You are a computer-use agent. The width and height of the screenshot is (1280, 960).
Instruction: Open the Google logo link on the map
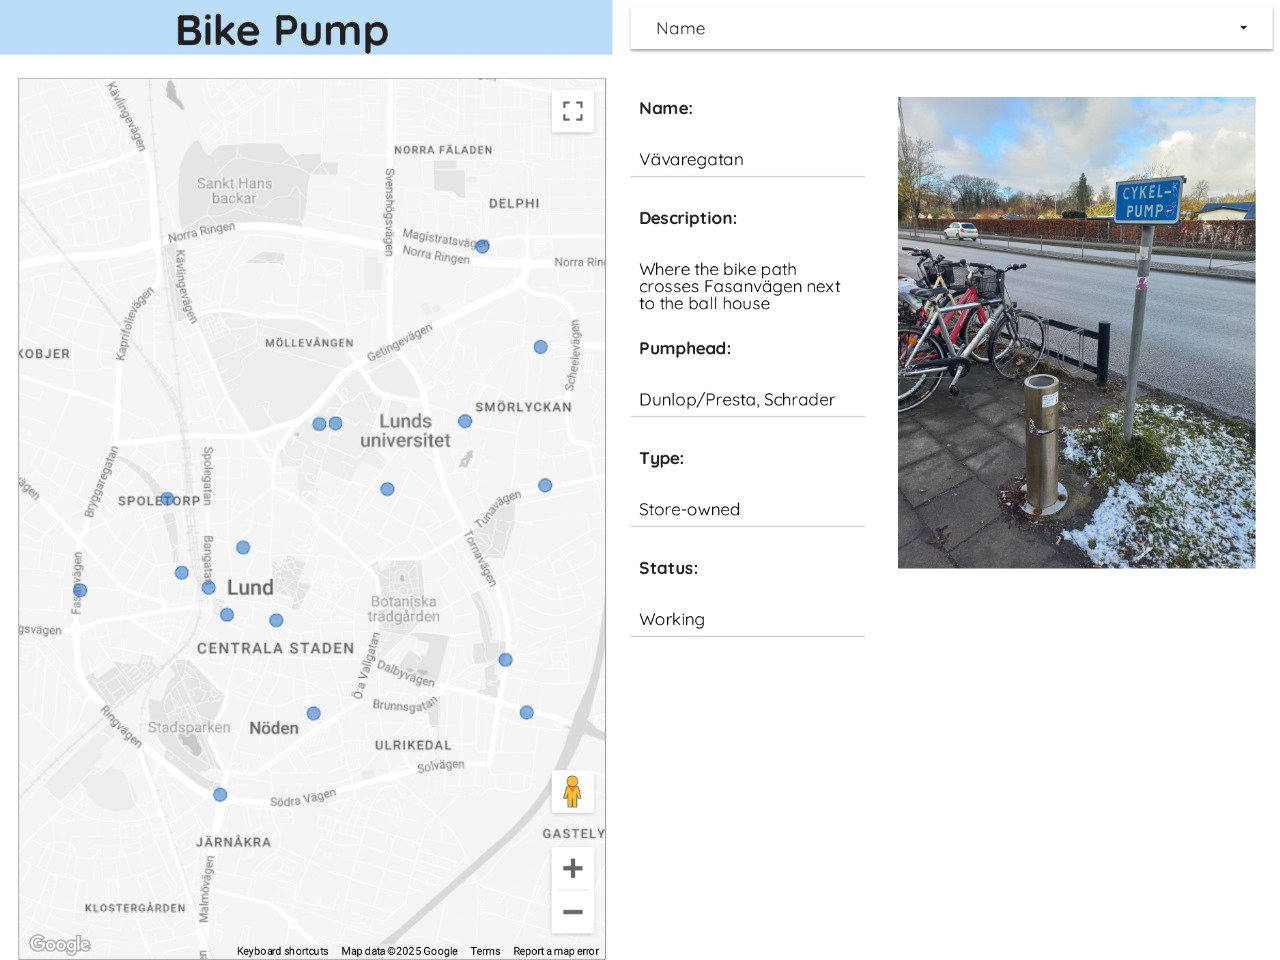[x=60, y=944]
